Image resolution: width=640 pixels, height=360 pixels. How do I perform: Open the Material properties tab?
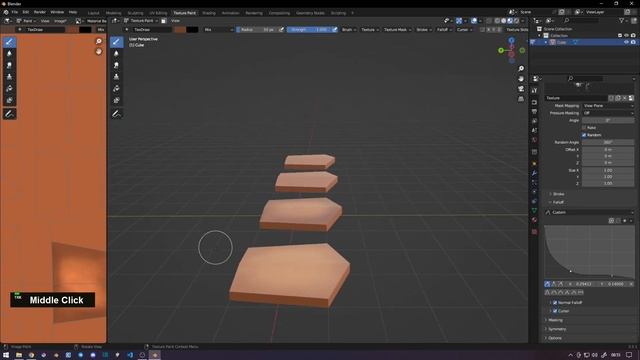534,220
